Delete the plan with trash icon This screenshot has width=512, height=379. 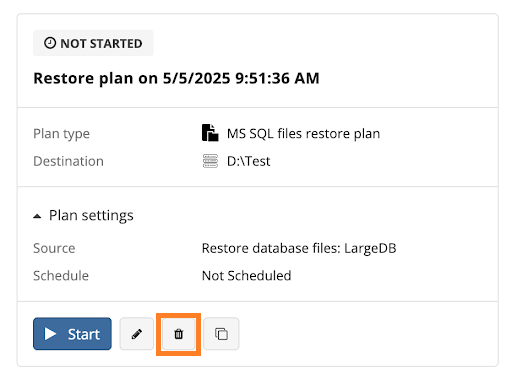(x=179, y=334)
